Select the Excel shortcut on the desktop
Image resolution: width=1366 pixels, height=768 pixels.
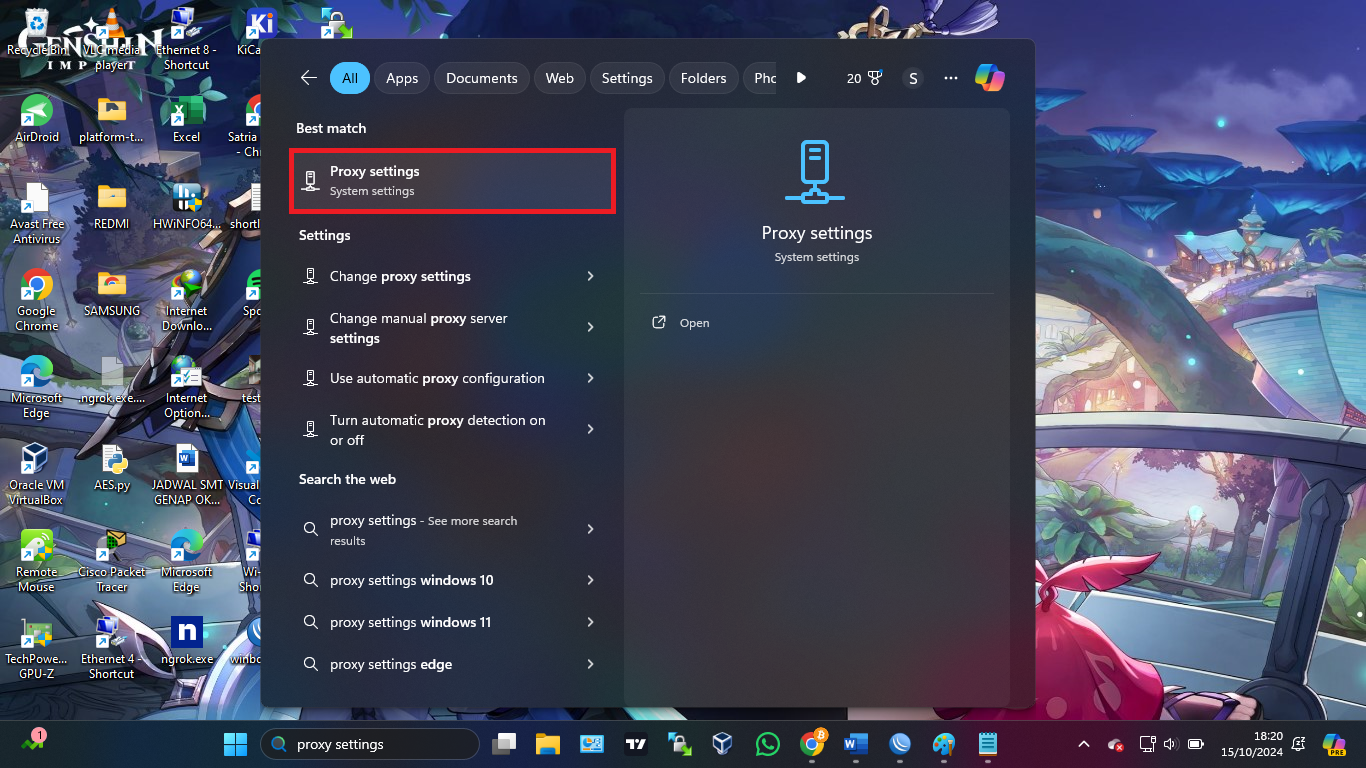tap(186, 120)
